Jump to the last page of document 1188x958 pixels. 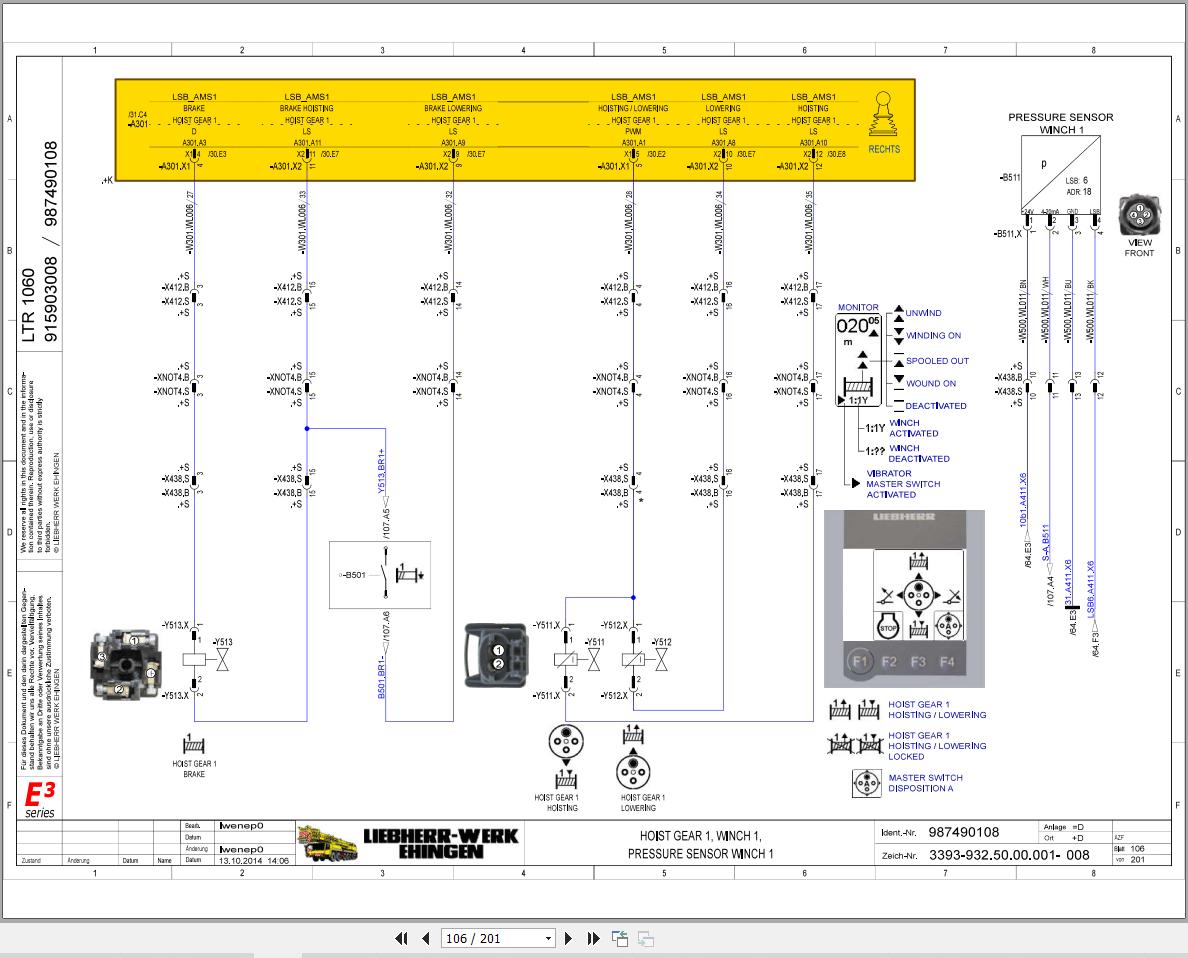point(593,938)
